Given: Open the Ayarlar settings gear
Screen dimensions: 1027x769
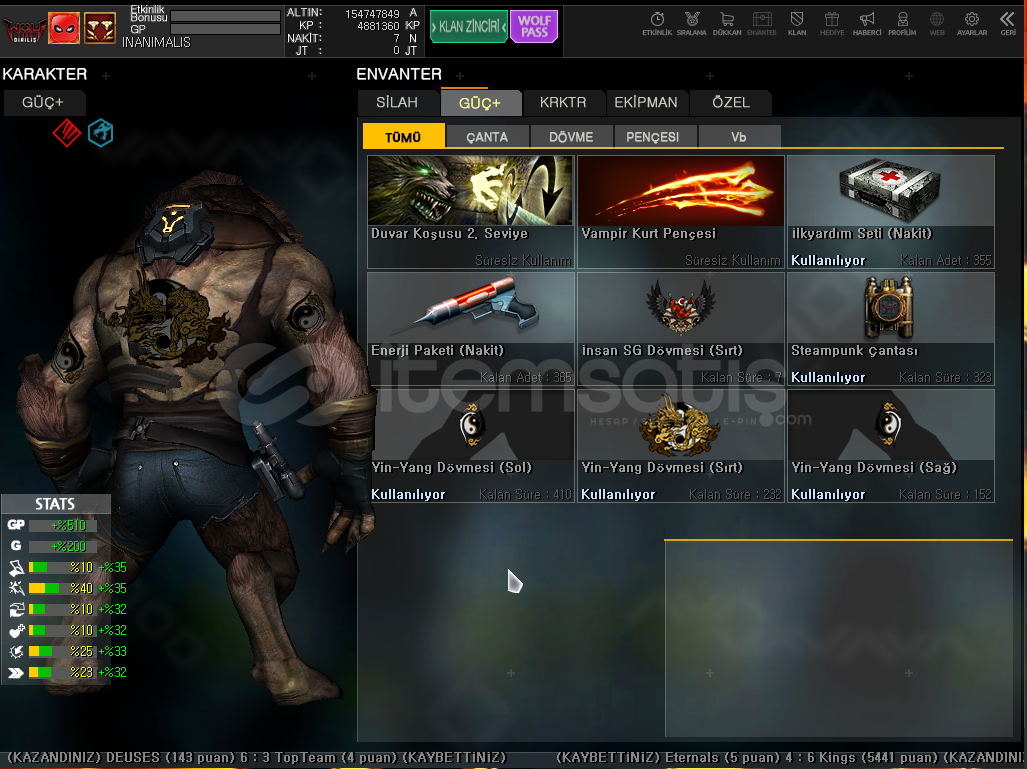Looking at the screenshot, I should pos(972,24).
